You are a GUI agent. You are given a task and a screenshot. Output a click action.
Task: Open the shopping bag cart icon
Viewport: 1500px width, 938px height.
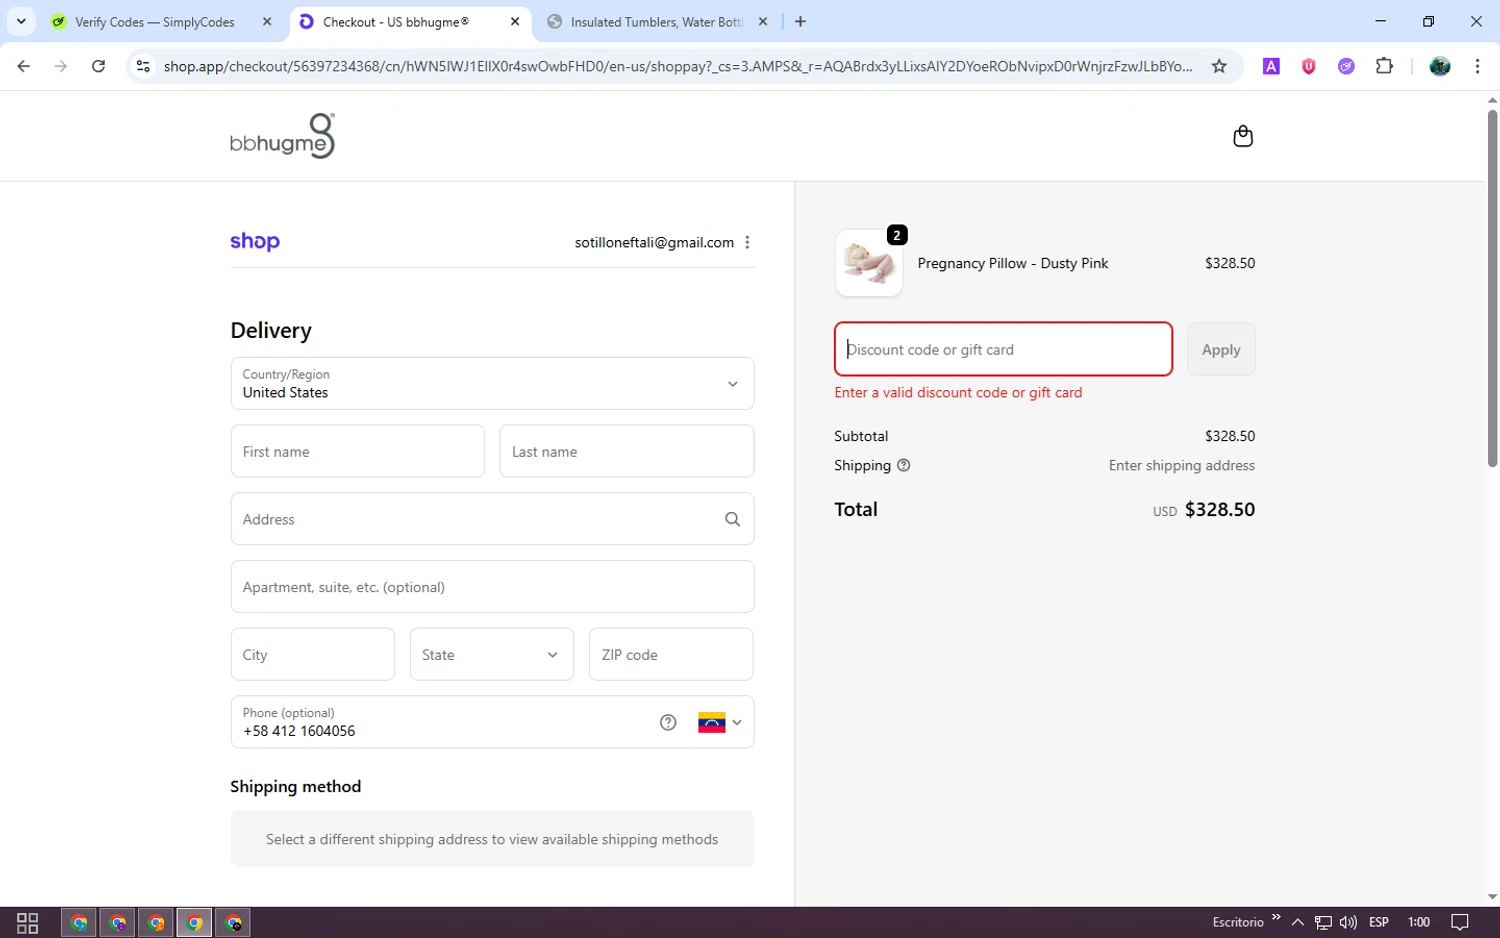click(1242, 136)
